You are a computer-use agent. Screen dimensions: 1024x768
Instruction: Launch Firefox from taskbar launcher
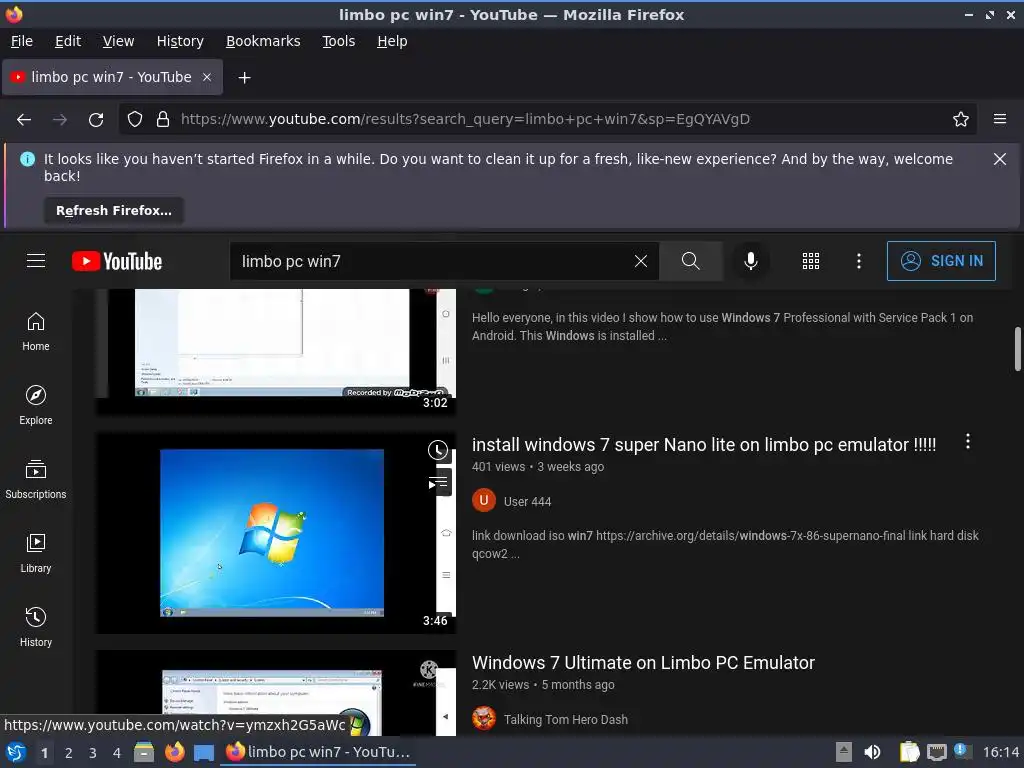coord(174,752)
